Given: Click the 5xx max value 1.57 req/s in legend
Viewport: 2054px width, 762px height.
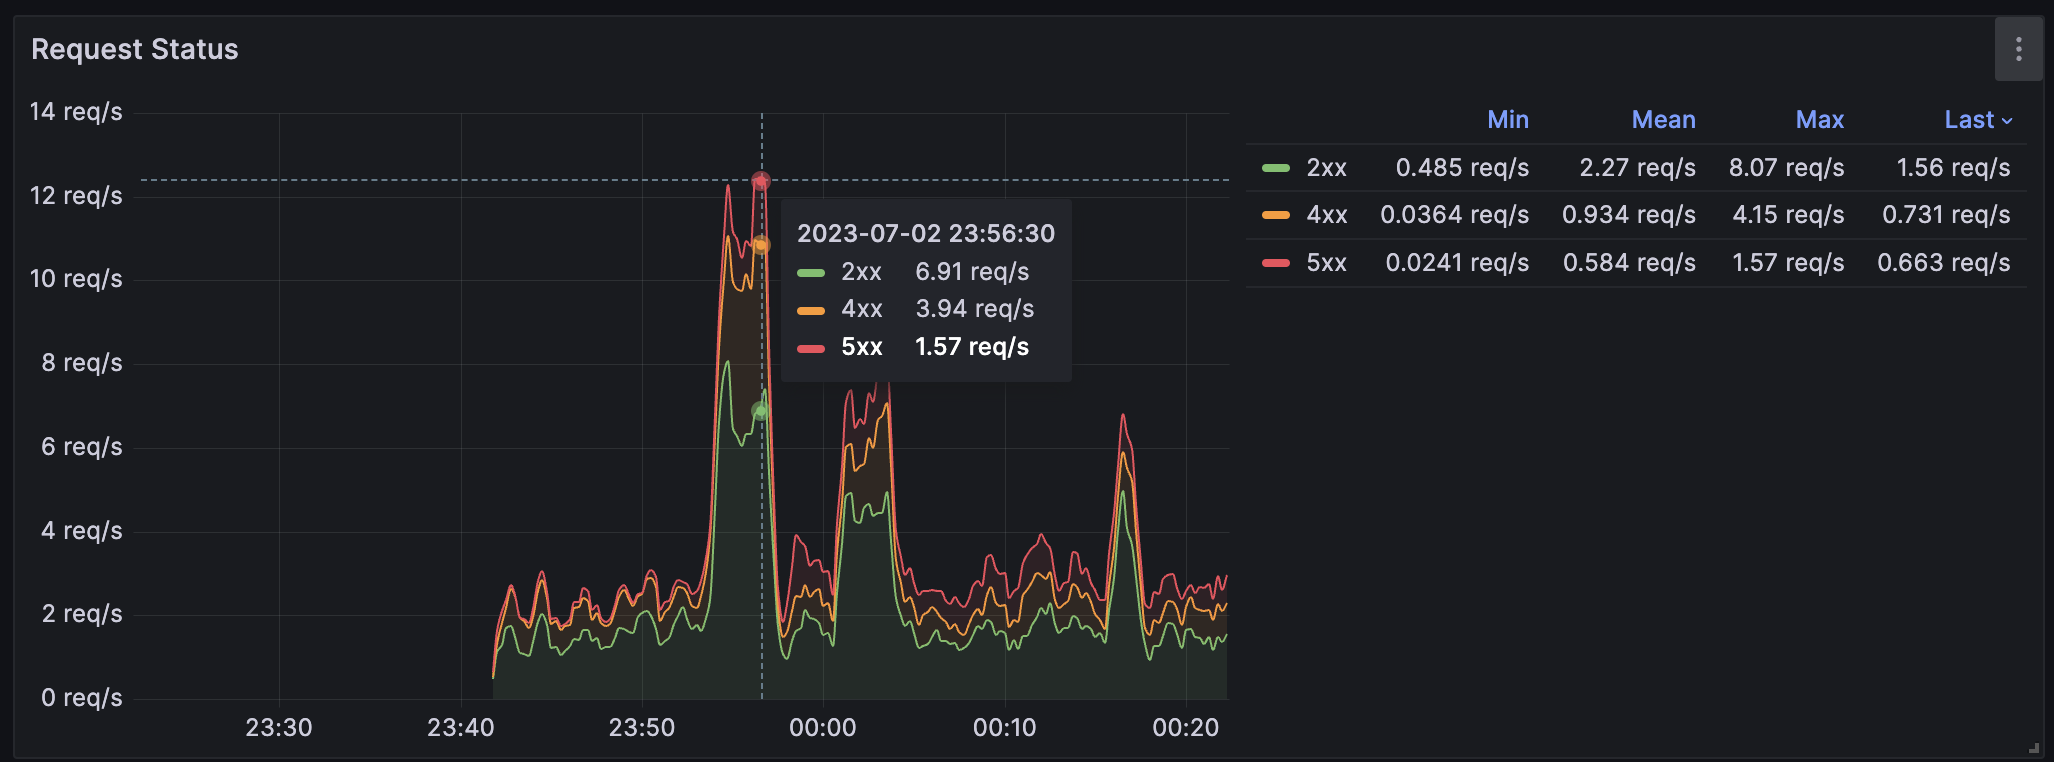Looking at the screenshot, I should click(1789, 263).
